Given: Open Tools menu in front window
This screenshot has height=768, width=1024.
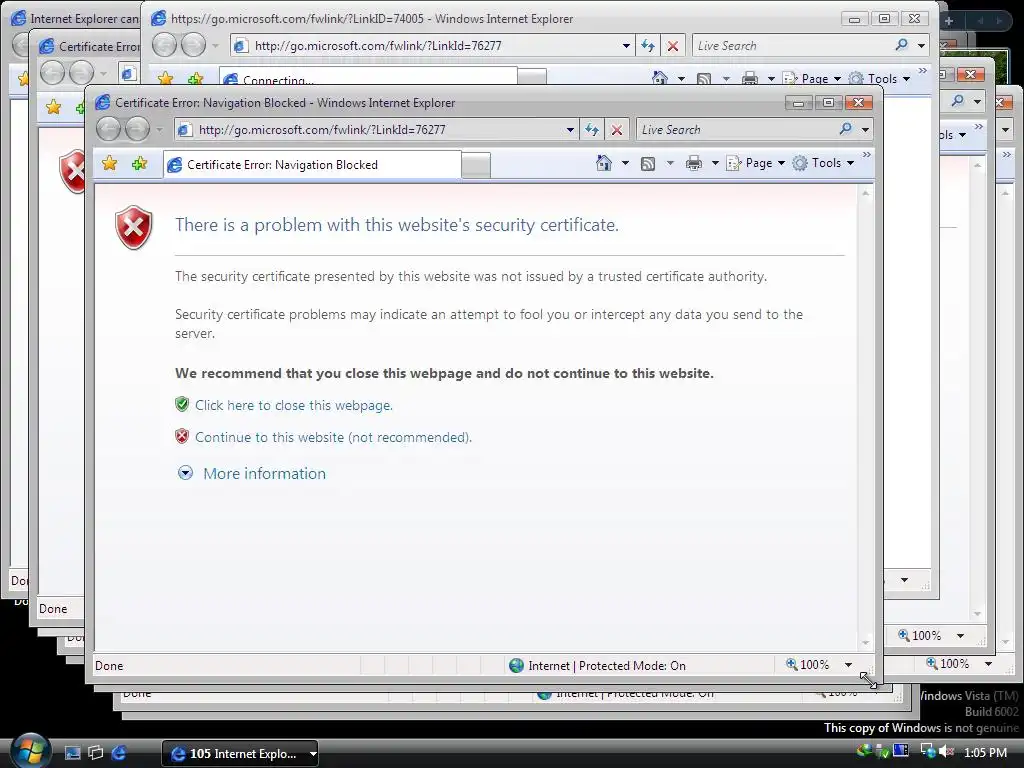Looking at the screenshot, I should coord(823,163).
